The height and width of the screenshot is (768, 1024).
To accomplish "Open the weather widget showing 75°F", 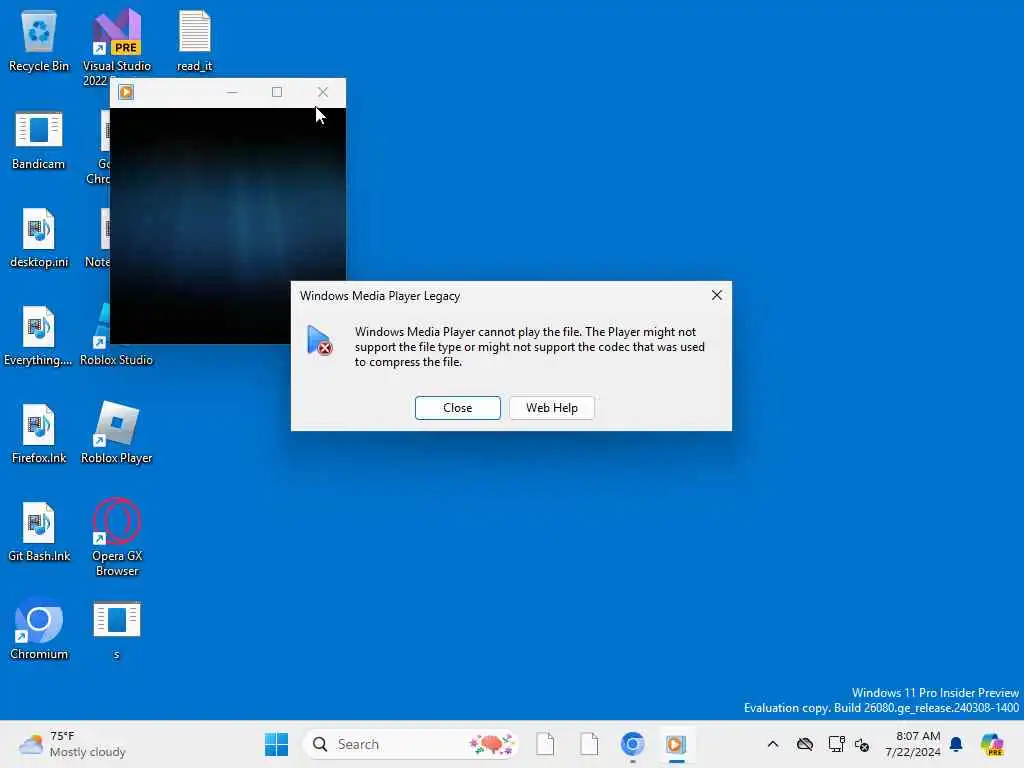I will pos(72,744).
